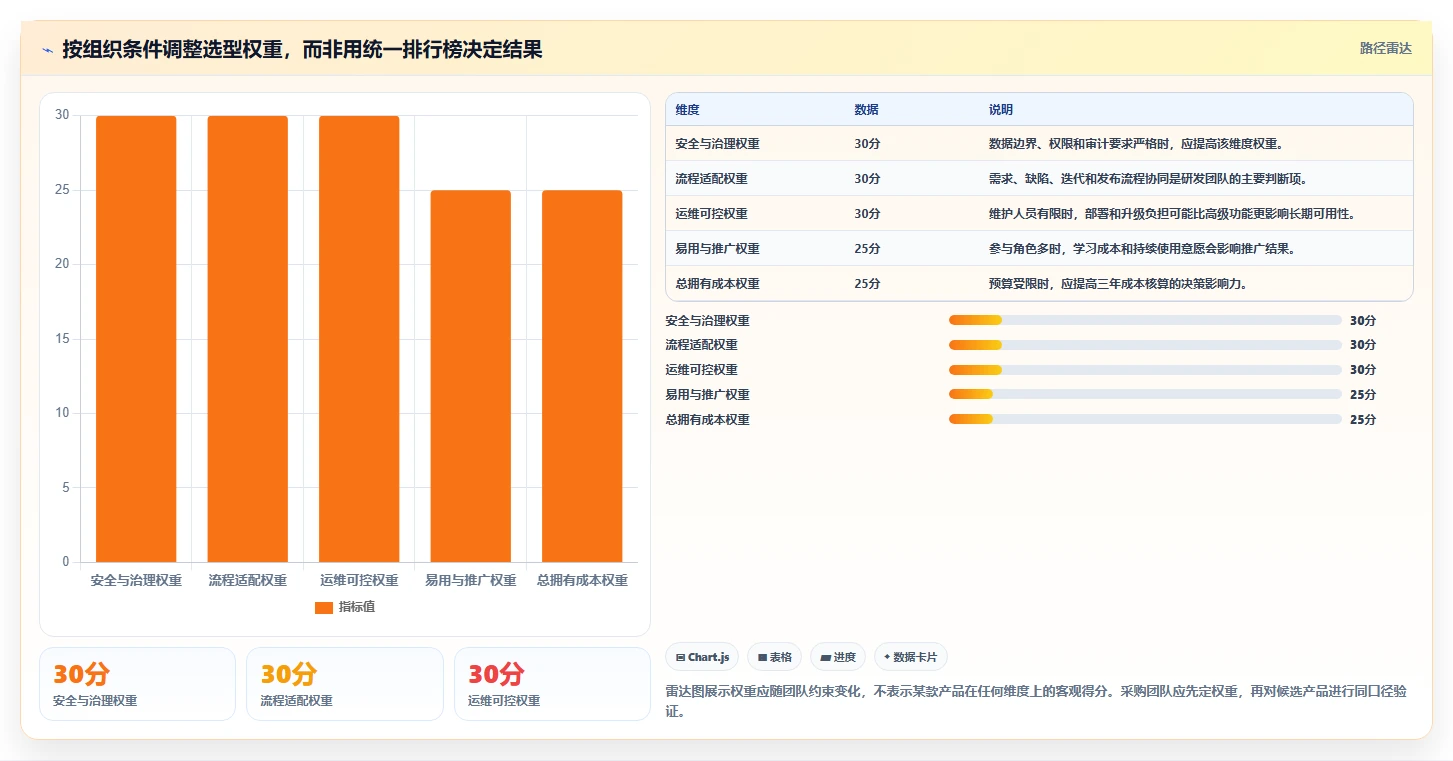
Task: Select the 易用与推广权重 table row cell
Action: (x=718, y=249)
